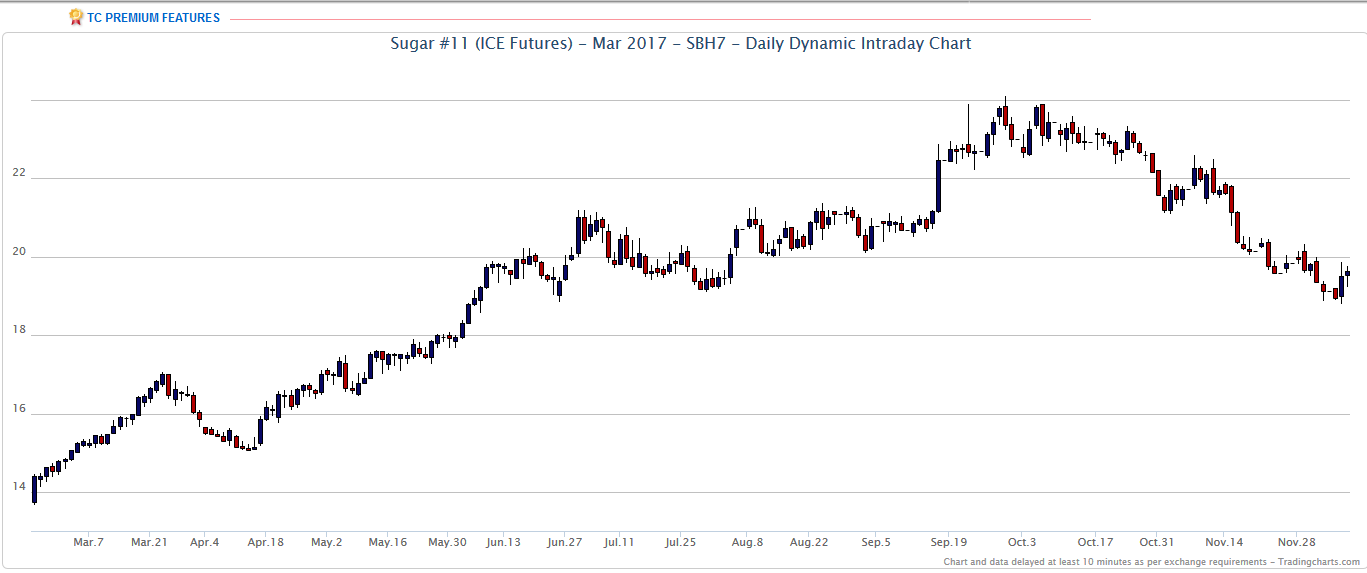Select the Jun.13 date label
1367x573 pixels.
coord(503,542)
